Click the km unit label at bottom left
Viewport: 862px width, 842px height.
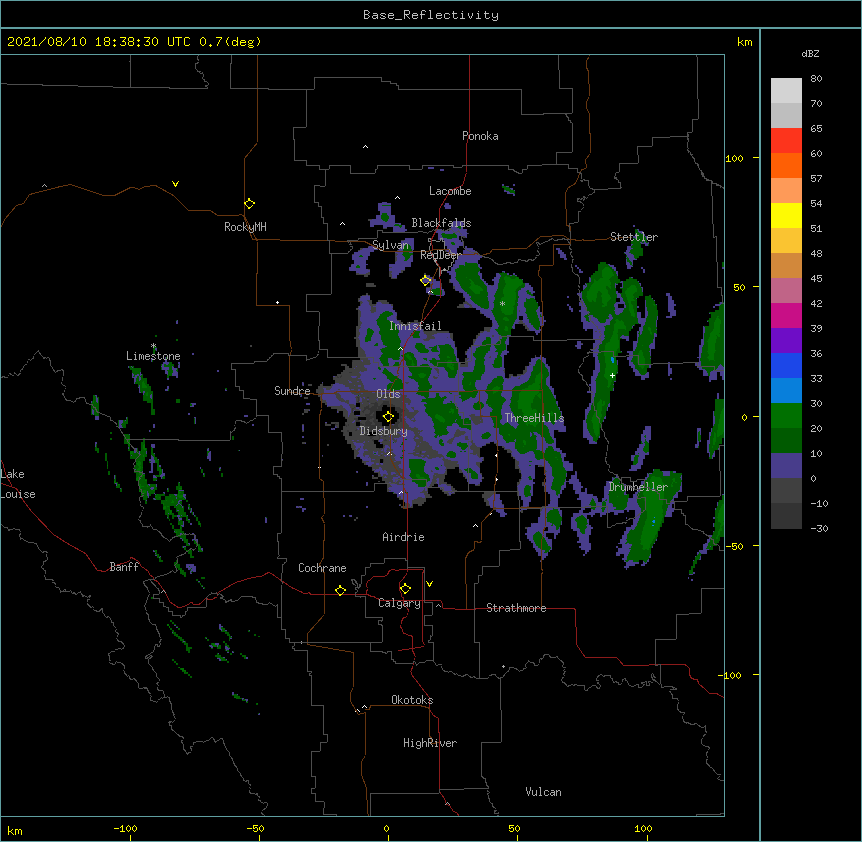point(15,831)
